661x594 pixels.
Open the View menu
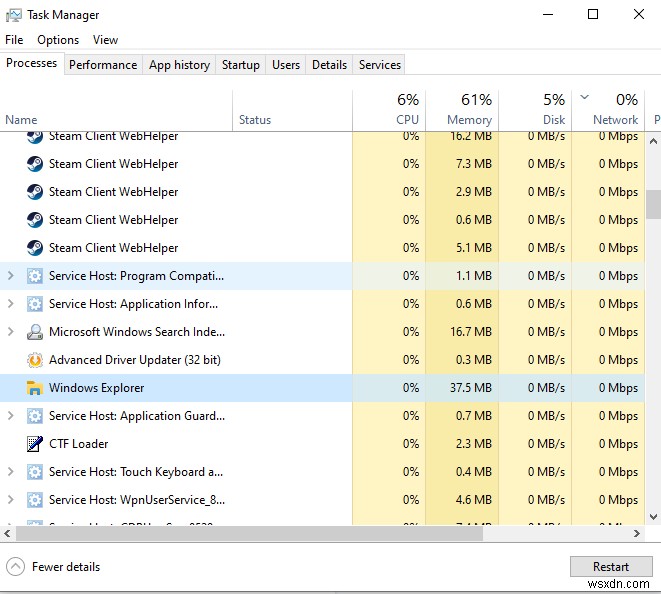pos(105,40)
